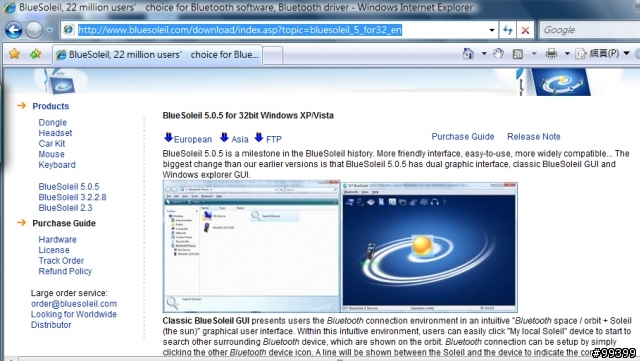Click the order@bluesoleil.com email link
Image resolution: width=640 pixels, height=361 pixels.
(x=74, y=304)
